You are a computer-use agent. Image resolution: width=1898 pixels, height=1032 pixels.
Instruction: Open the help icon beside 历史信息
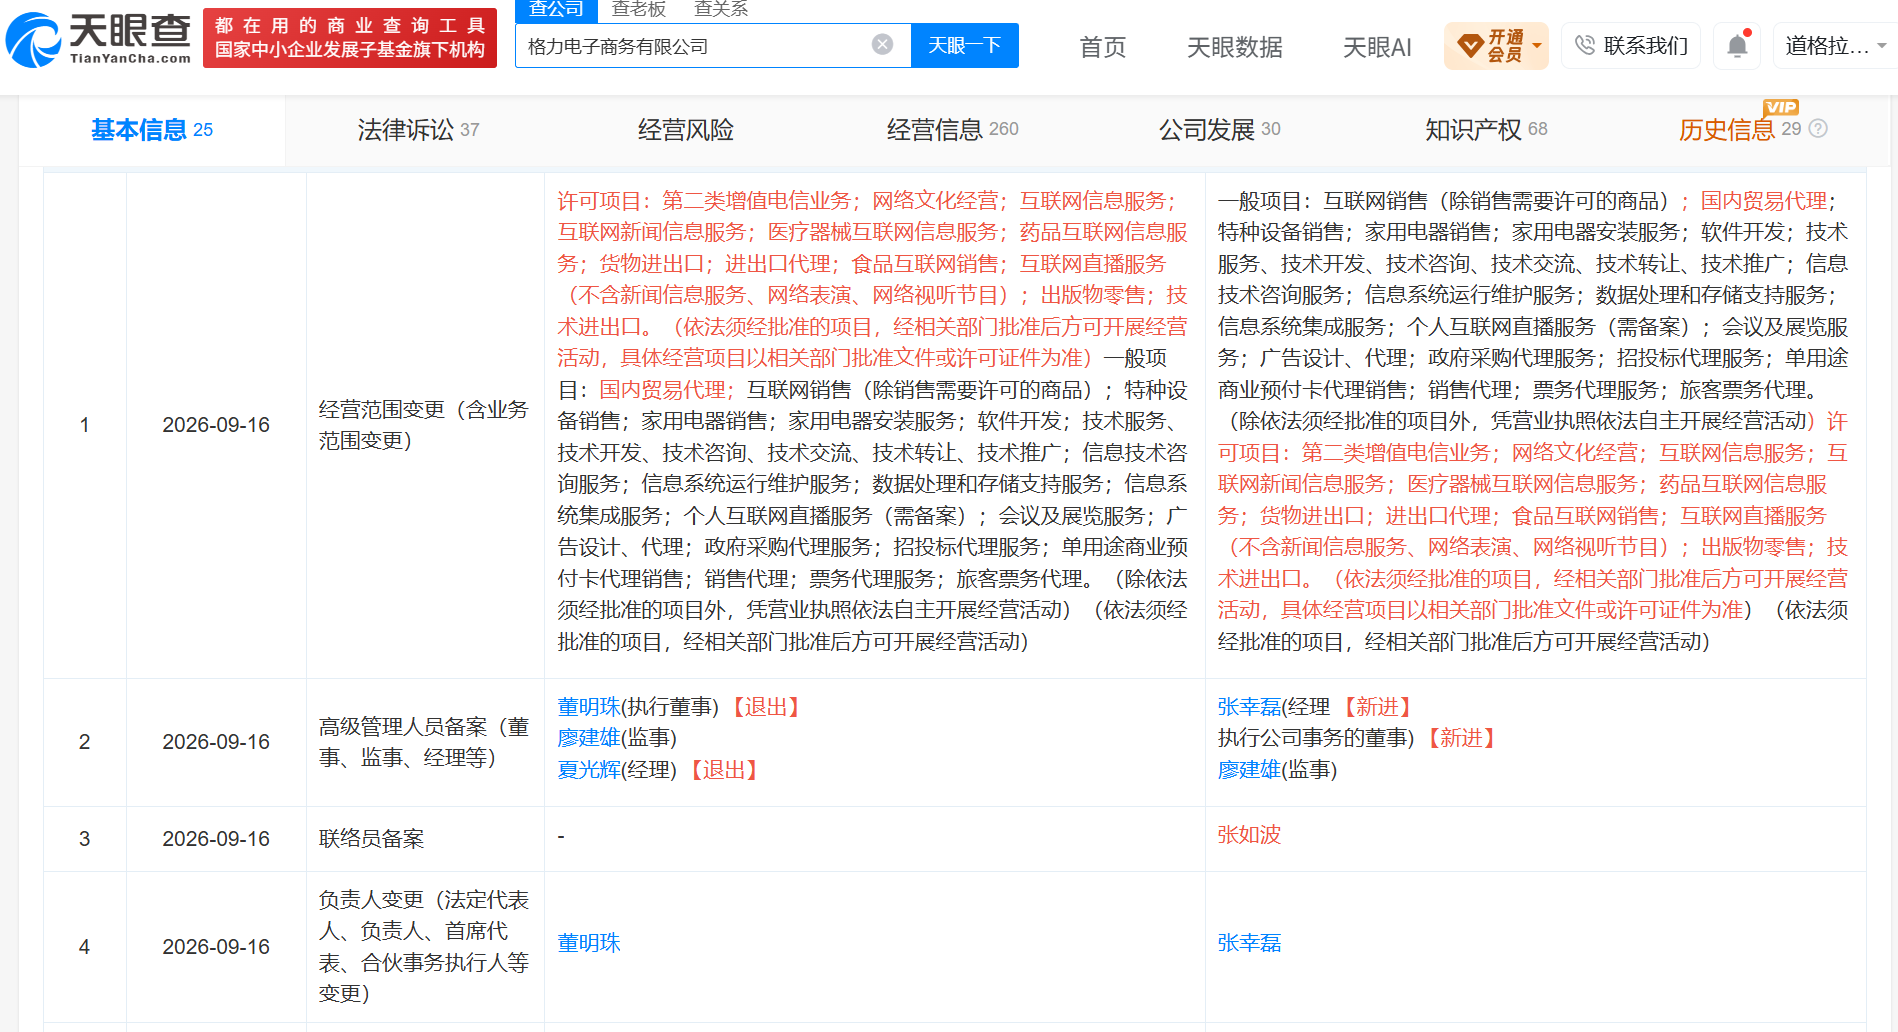click(1818, 129)
